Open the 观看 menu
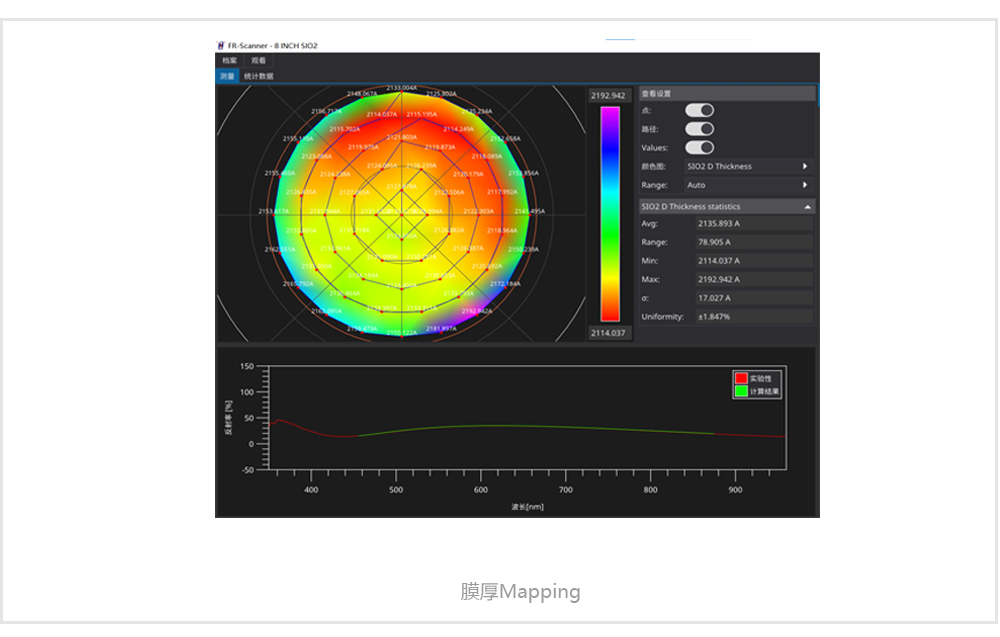Screen dimensions: 1000x637 pyautogui.click(x=259, y=61)
